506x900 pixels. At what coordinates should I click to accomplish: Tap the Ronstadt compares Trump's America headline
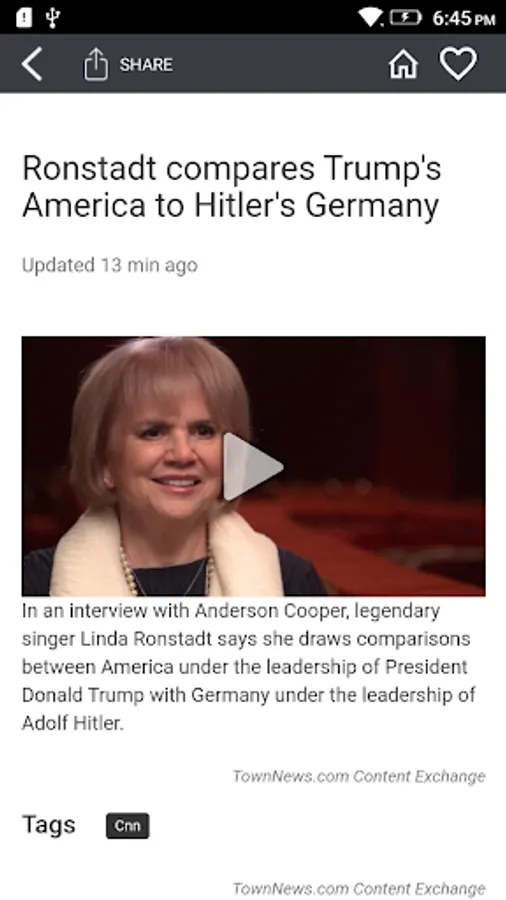coord(231,187)
